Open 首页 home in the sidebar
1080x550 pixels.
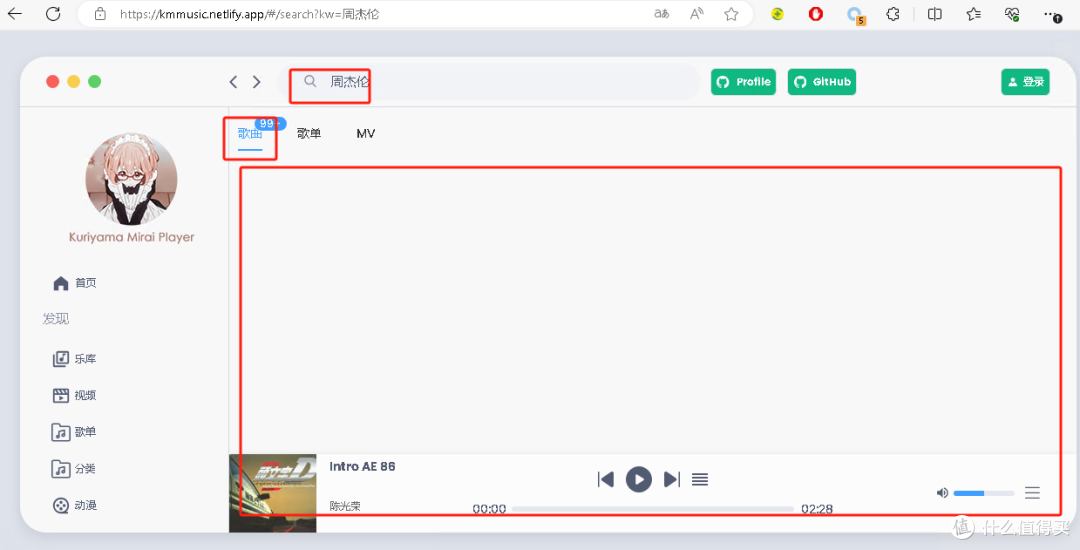(74, 283)
